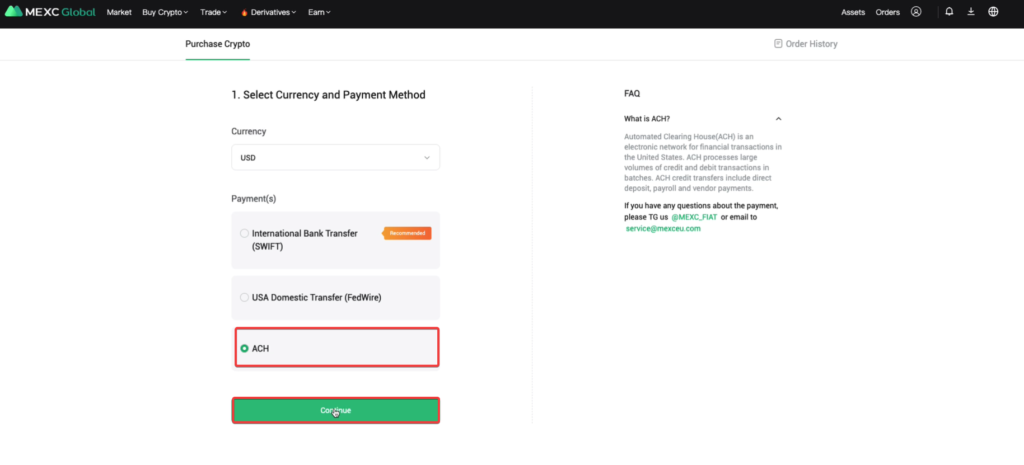Switch to the Purchase Crypto tab

[217, 44]
